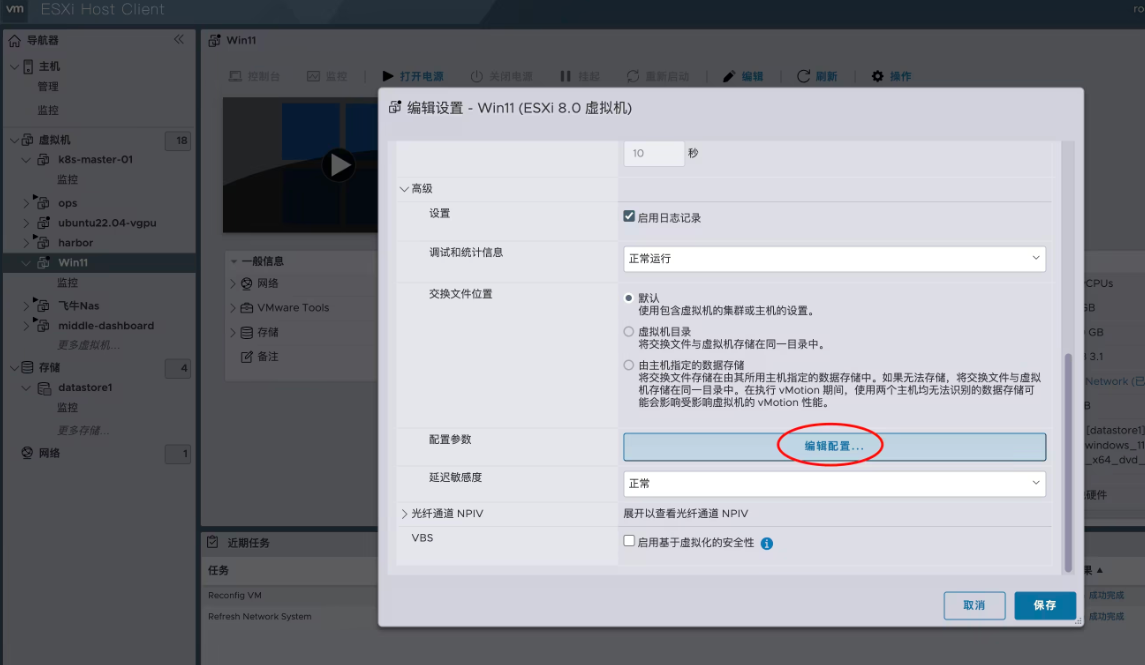
Task: Click the 挂起 suspend toolbar icon
Action: pyautogui.click(x=565, y=76)
